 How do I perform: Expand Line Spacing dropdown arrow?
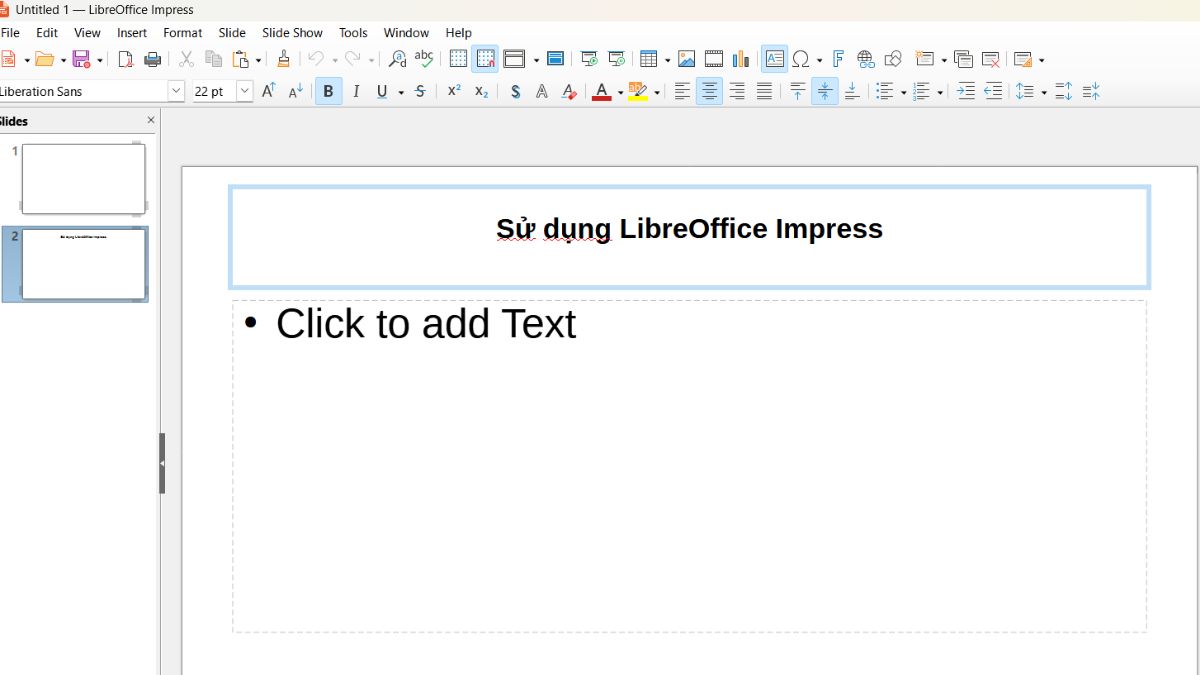coord(1043,92)
